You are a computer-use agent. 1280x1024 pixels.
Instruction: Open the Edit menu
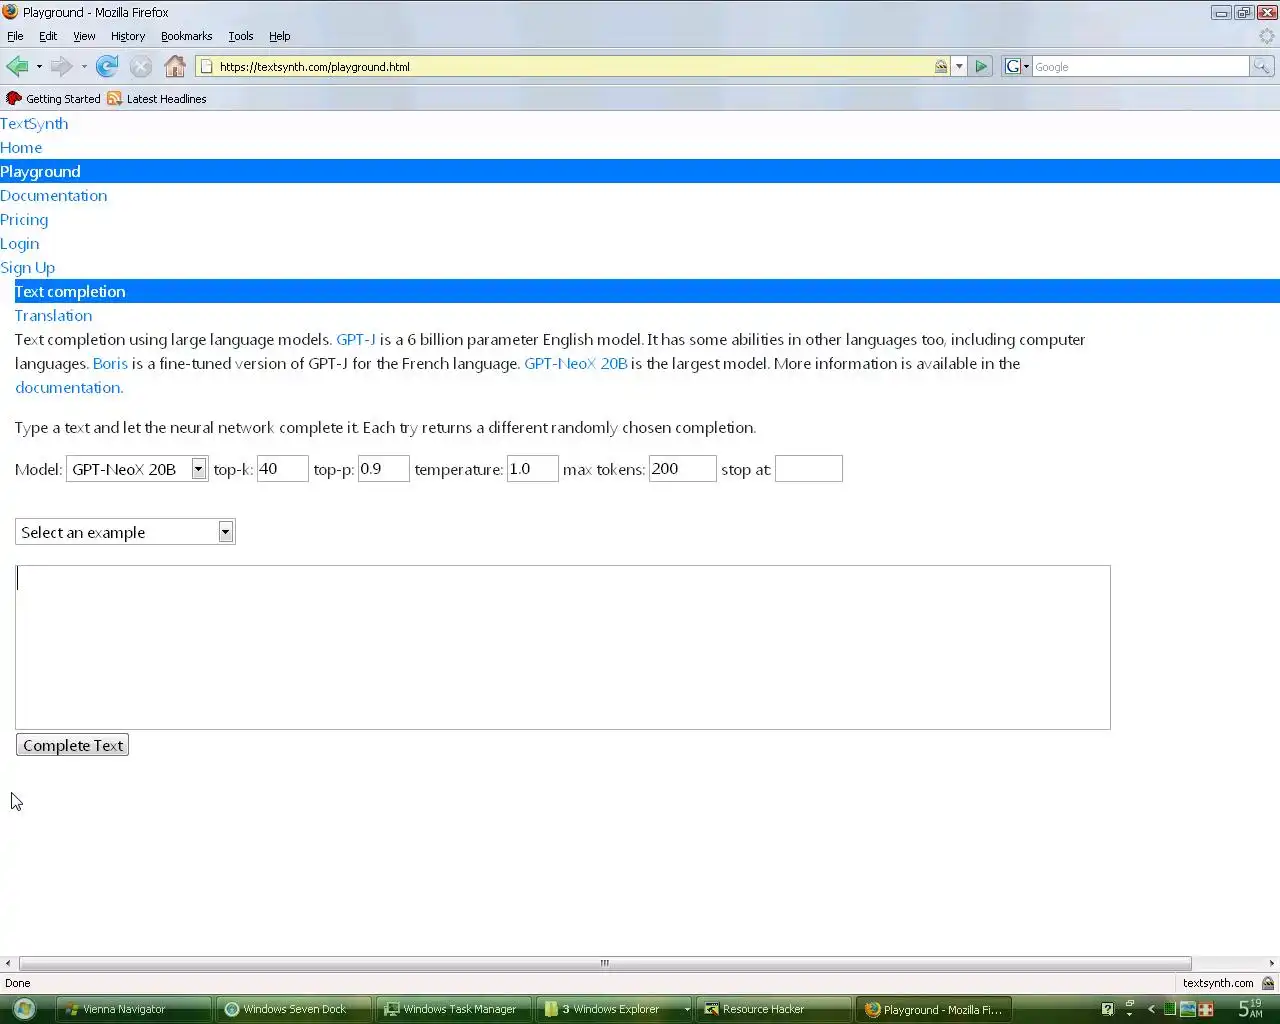(x=48, y=36)
